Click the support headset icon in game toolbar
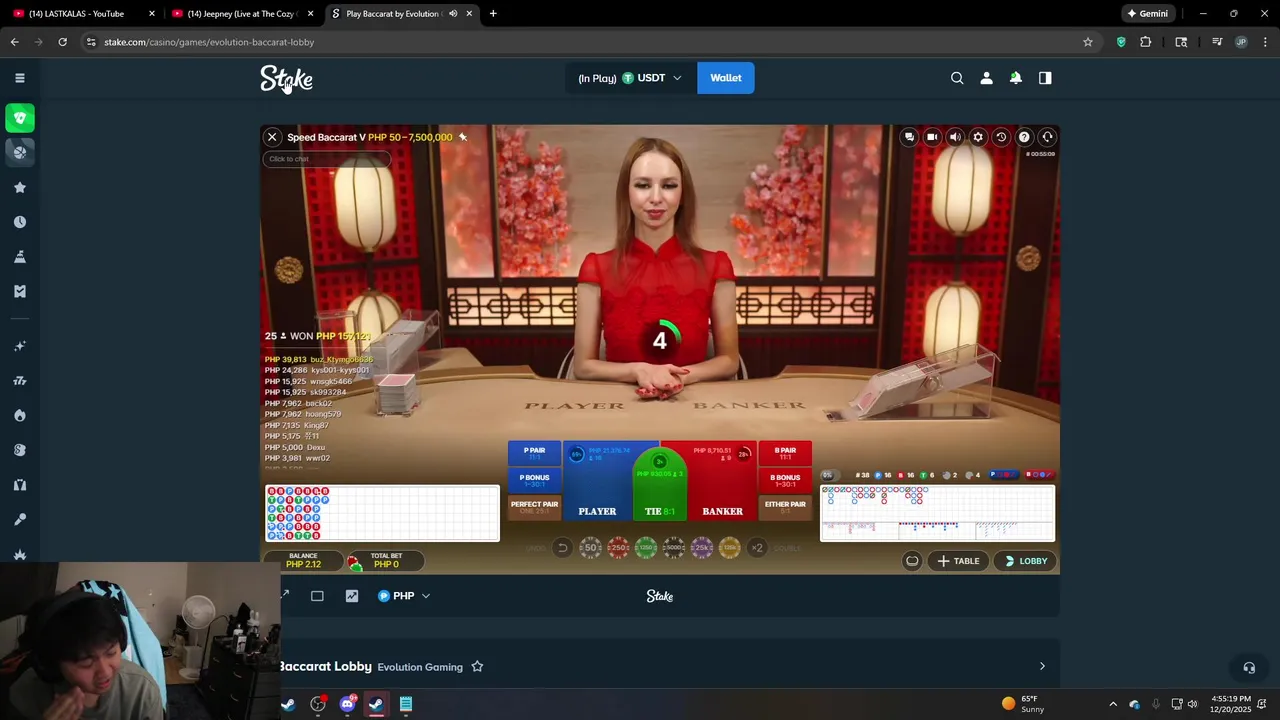 [1047, 137]
